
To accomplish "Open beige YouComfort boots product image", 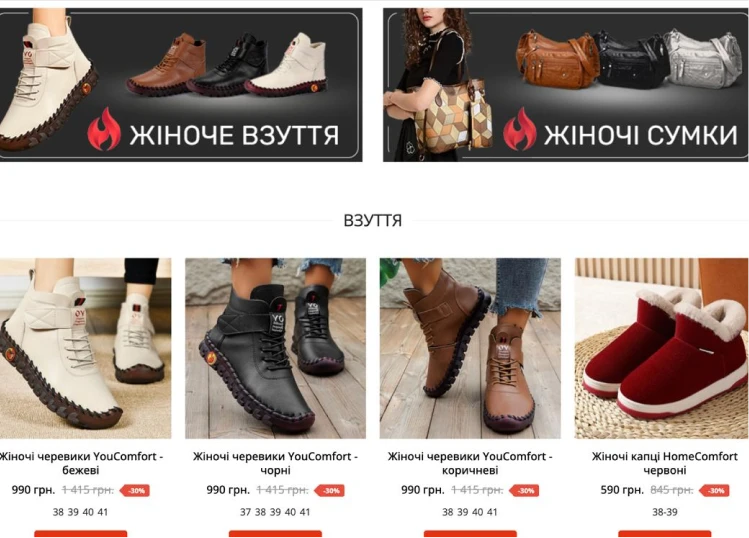I will pyautogui.click(x=86, y=348).
